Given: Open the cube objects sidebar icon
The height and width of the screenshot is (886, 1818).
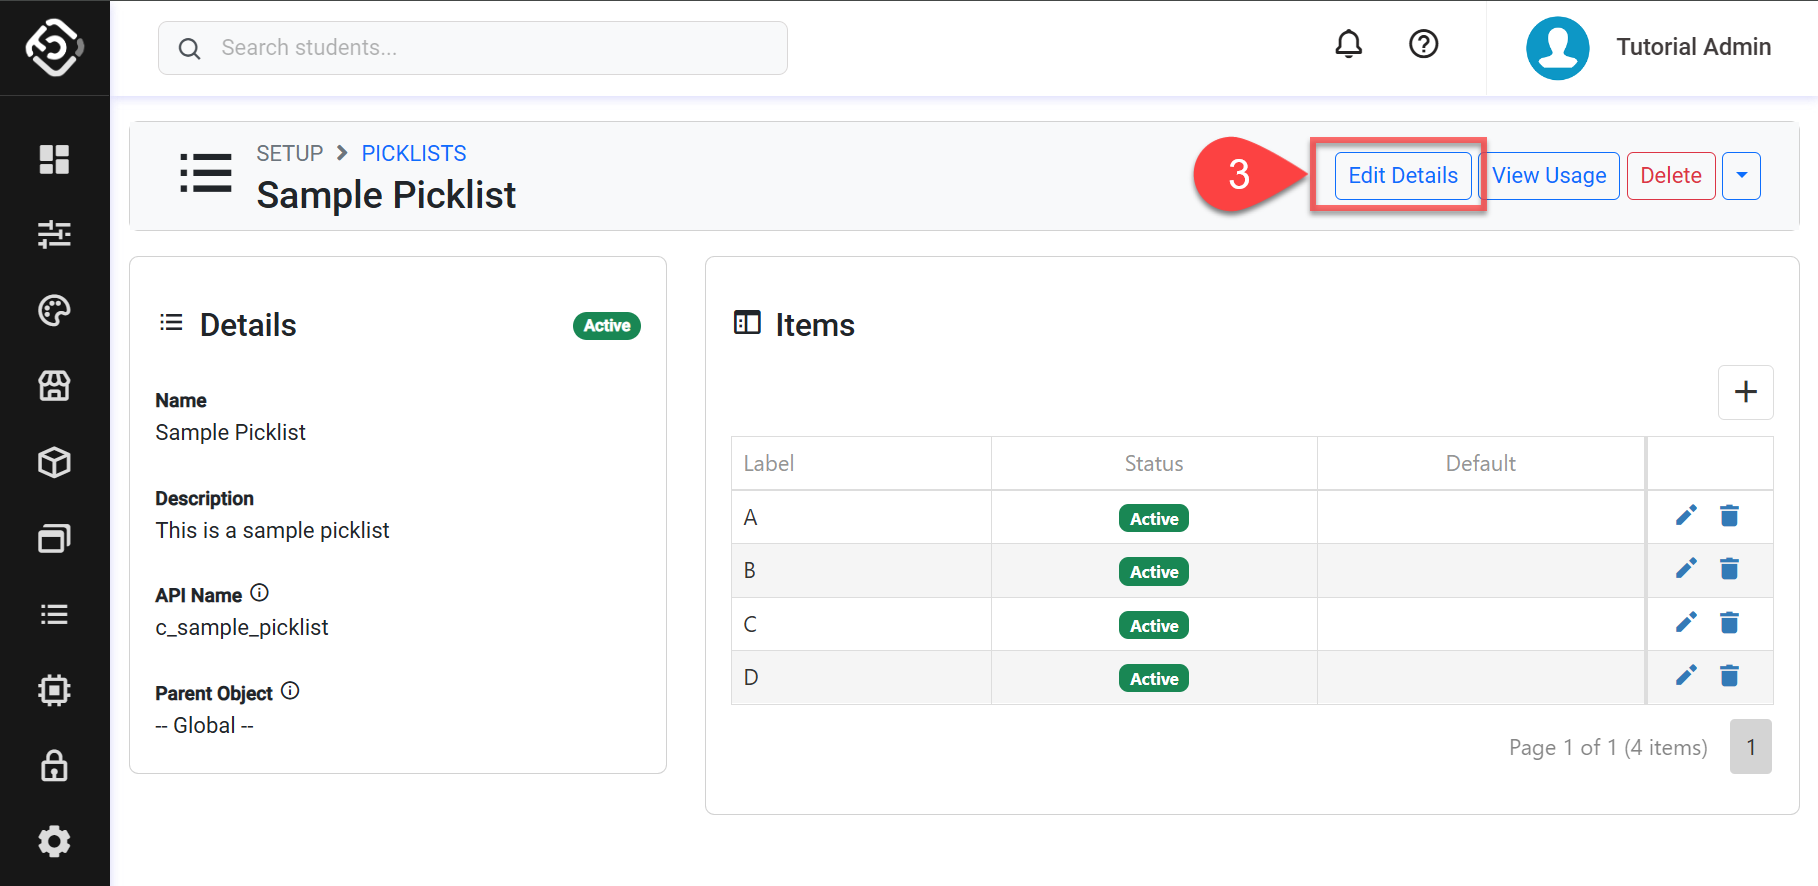Looking at the screenshot, I should pyautogui.click(x=54, y=462).
